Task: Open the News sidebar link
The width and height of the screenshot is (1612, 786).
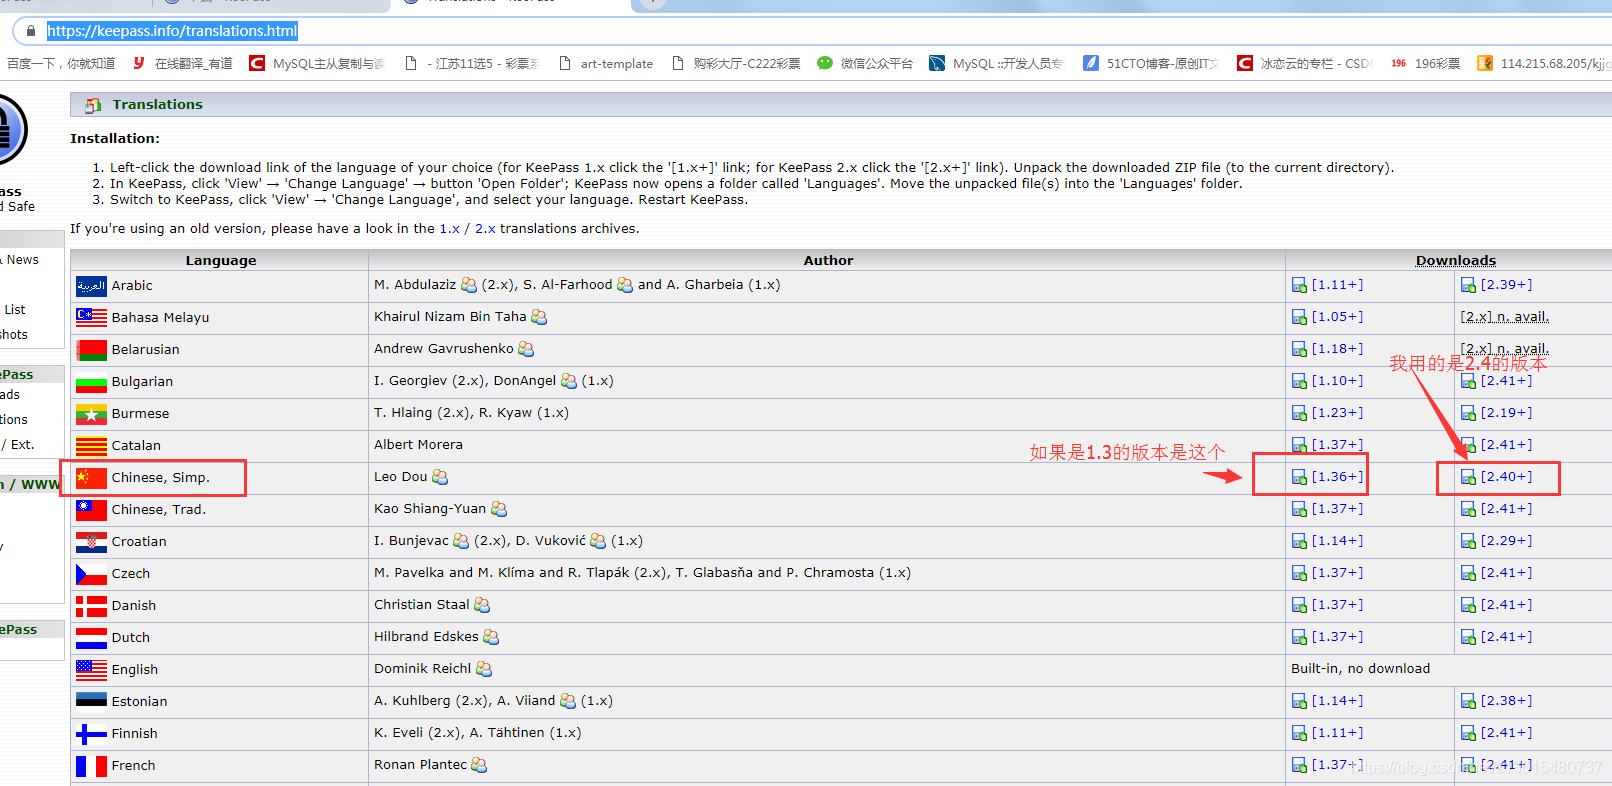Action: point(22,260)
